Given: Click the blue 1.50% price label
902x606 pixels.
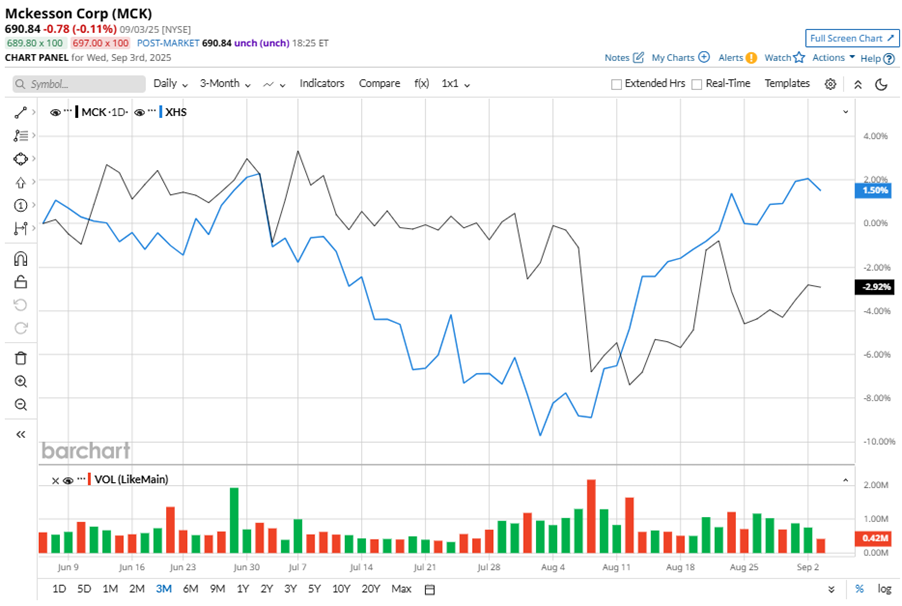Looking at the screenshot, I should click(x=873, y=190).
